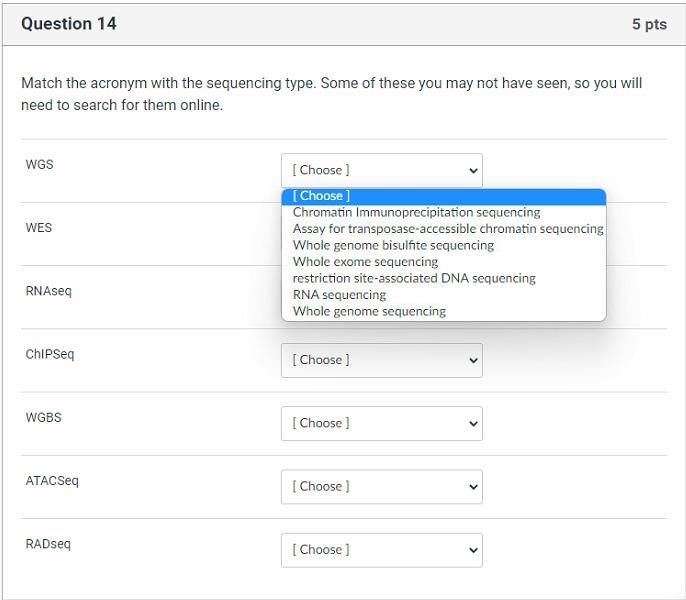Viewport: 686px width, 600px height.
Task: Pick 'Whole genome bisulfite sequencing' option
Action: tap(393, 245)
